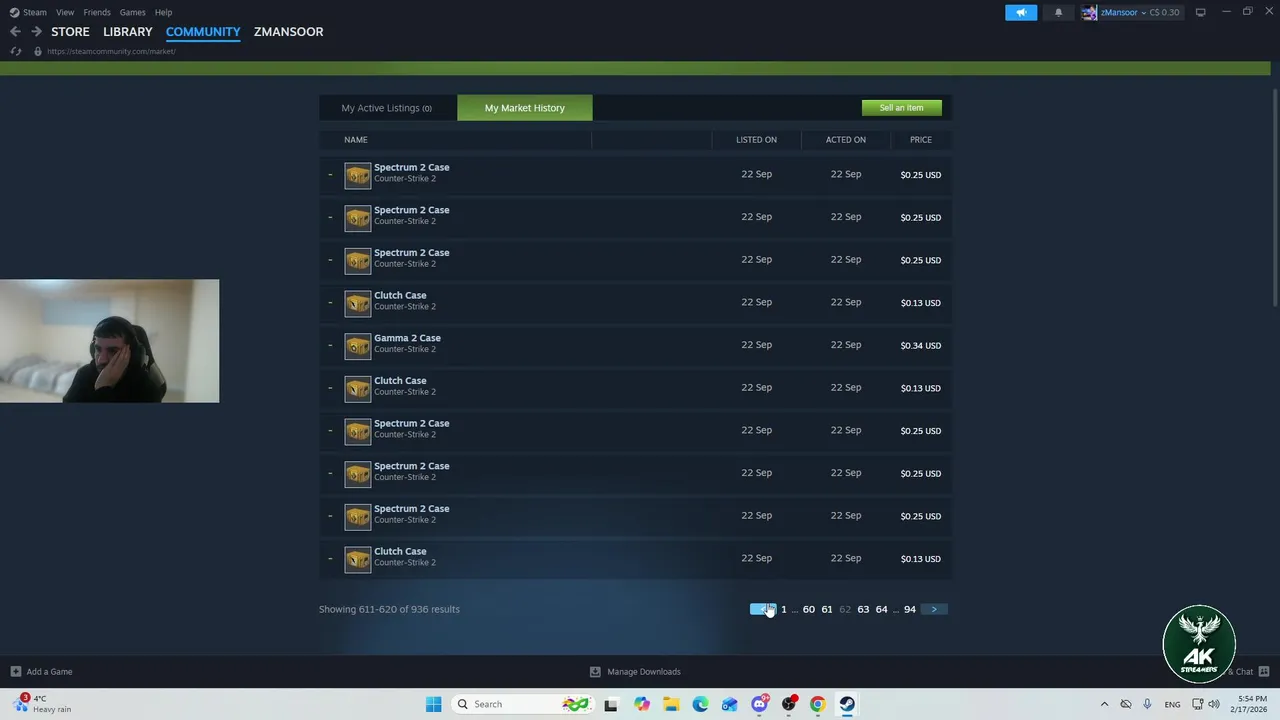Jump to page 1 of market history
The width and height of the screenshot is (1280, 720).
click(x=784, y=609)
